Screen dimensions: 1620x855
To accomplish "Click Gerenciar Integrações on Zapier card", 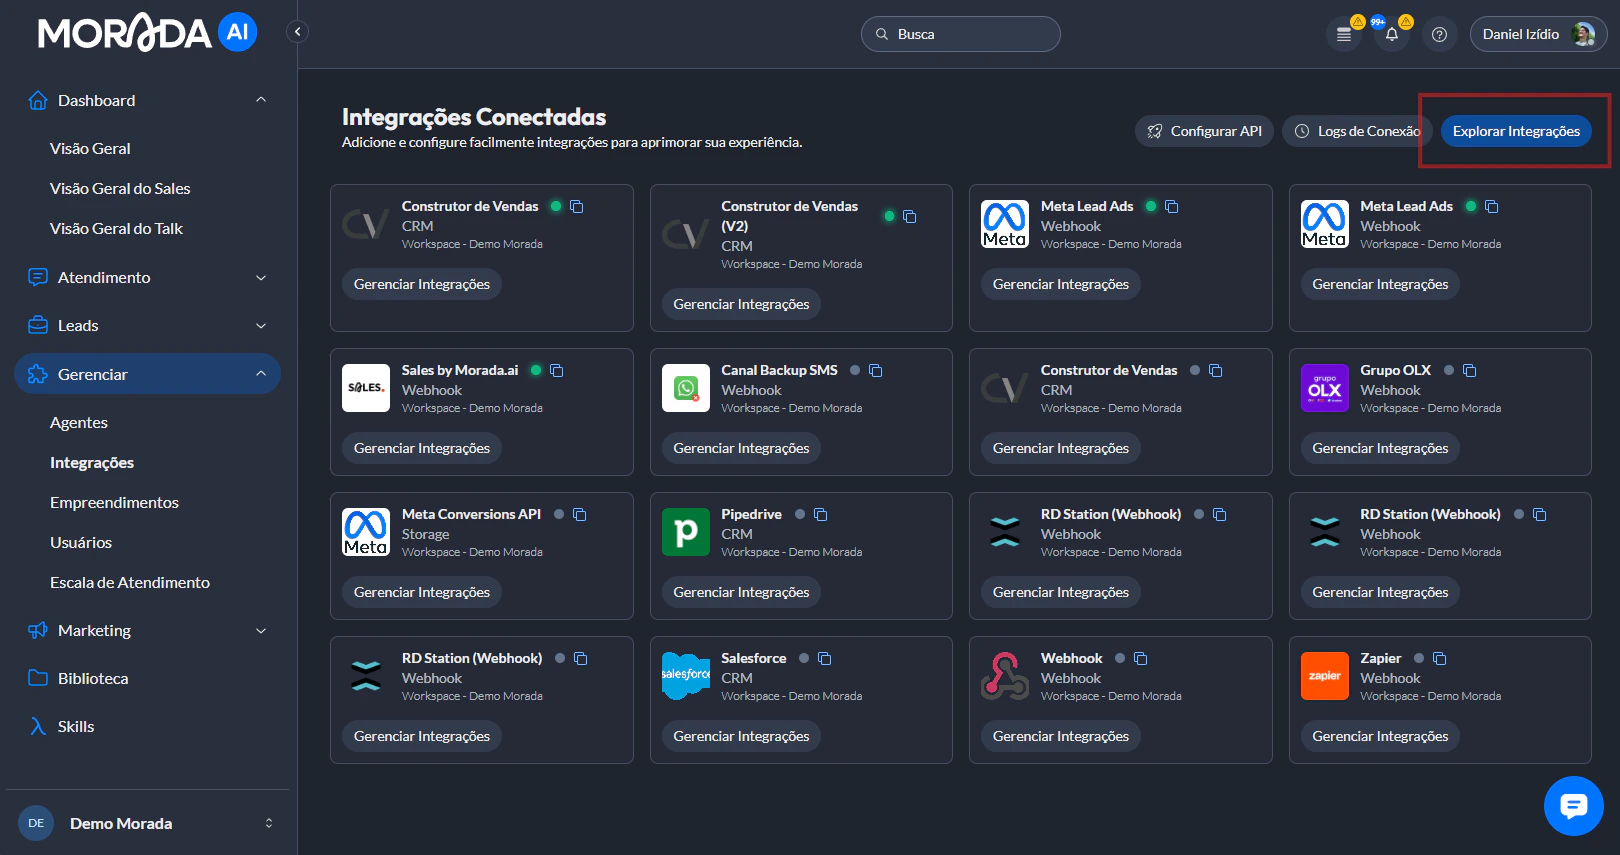I will coord(1380,736).
